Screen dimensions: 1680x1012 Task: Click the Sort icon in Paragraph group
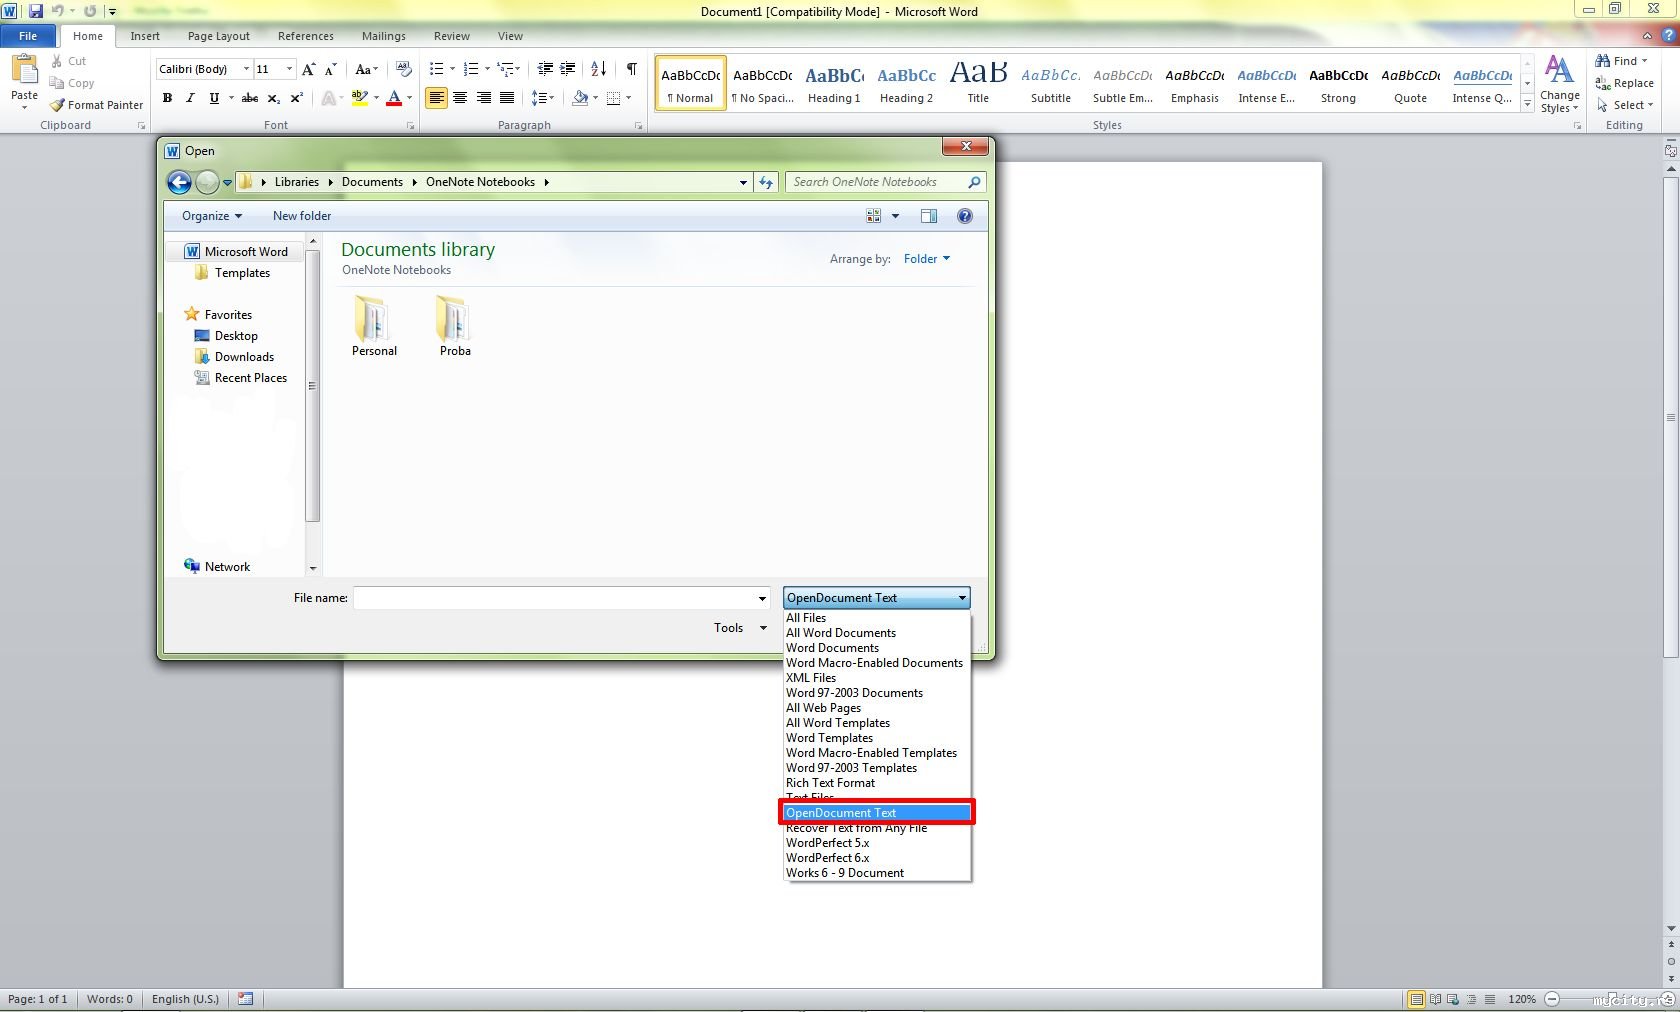tap(598, 69)
